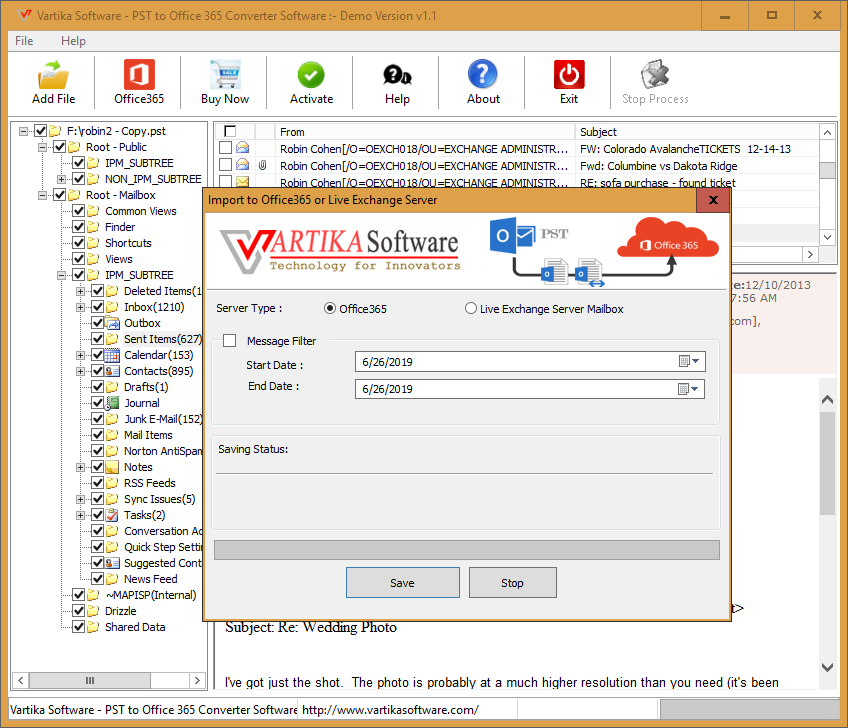
Task: Click the Deleted Items folder icon
Action: coord(112,291)
